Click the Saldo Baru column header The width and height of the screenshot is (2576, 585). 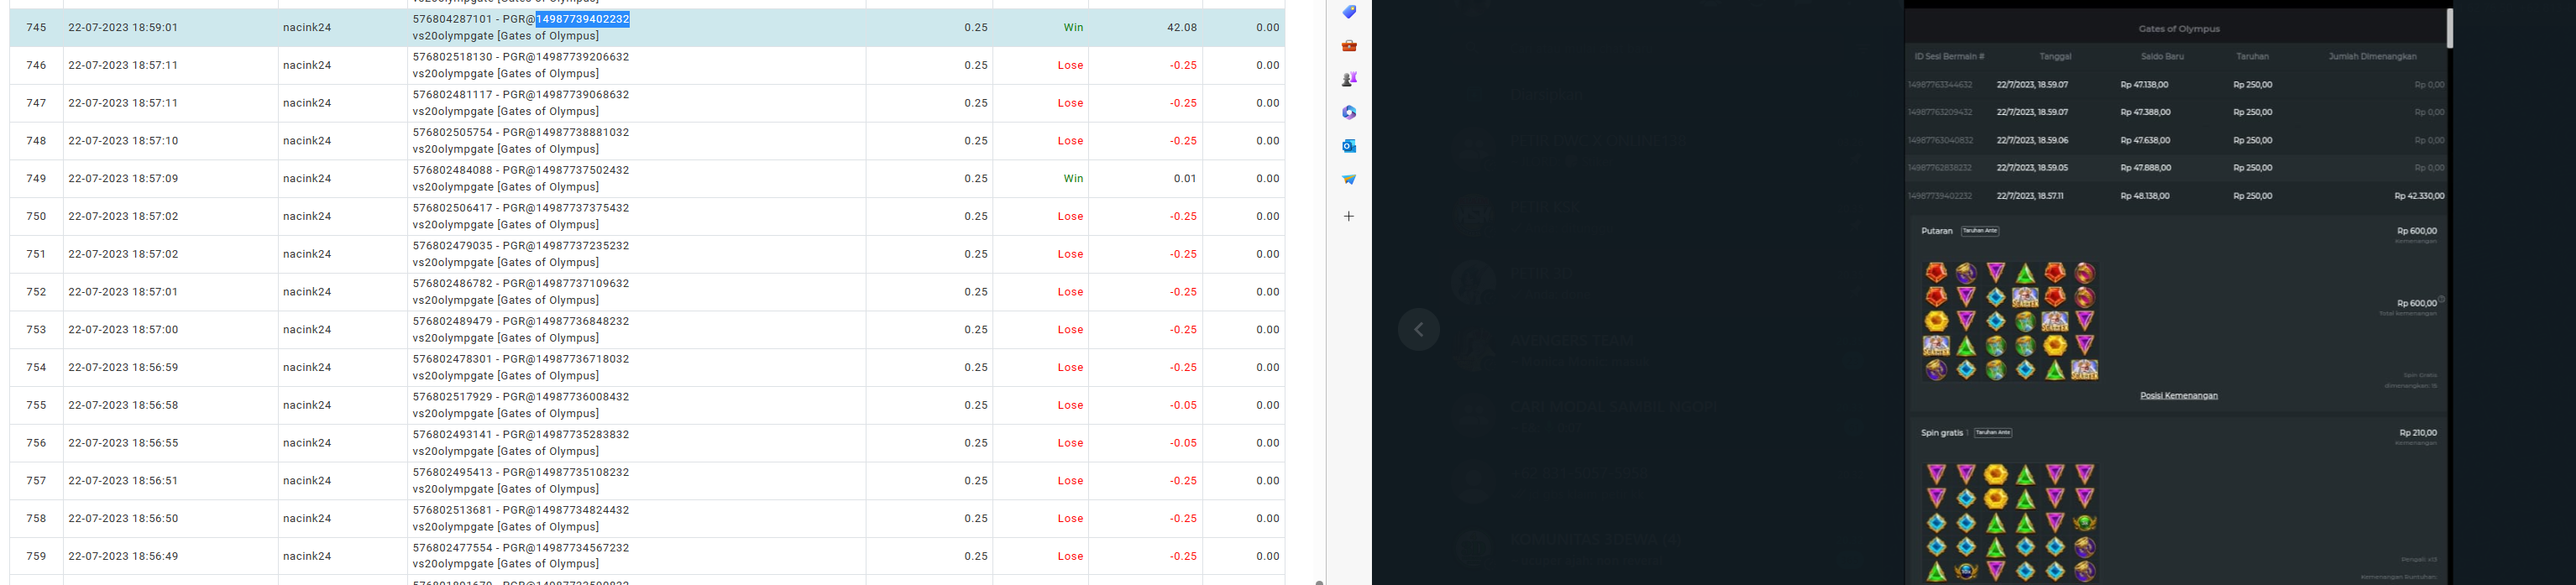coord(2162,57)
